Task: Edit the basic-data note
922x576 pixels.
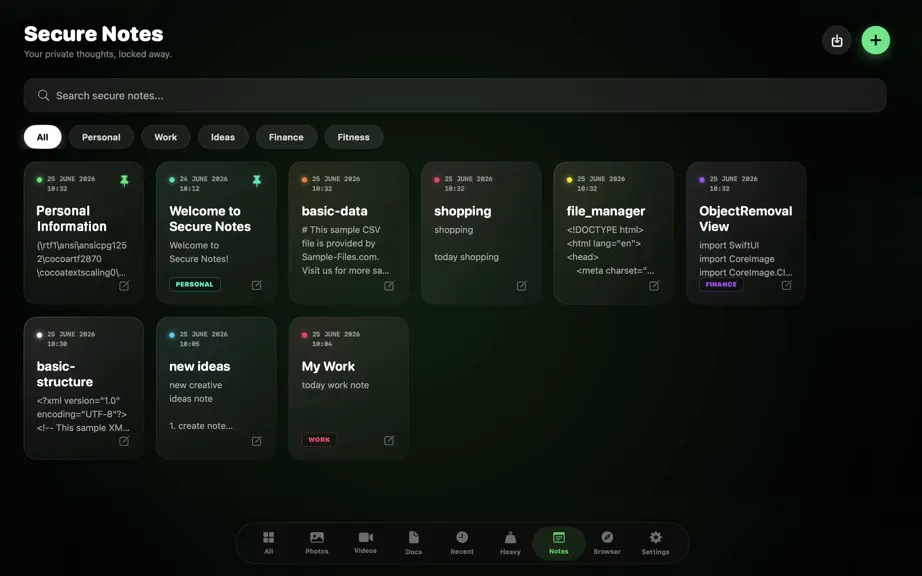Action: pyautogui.click(x=389, y=286)
